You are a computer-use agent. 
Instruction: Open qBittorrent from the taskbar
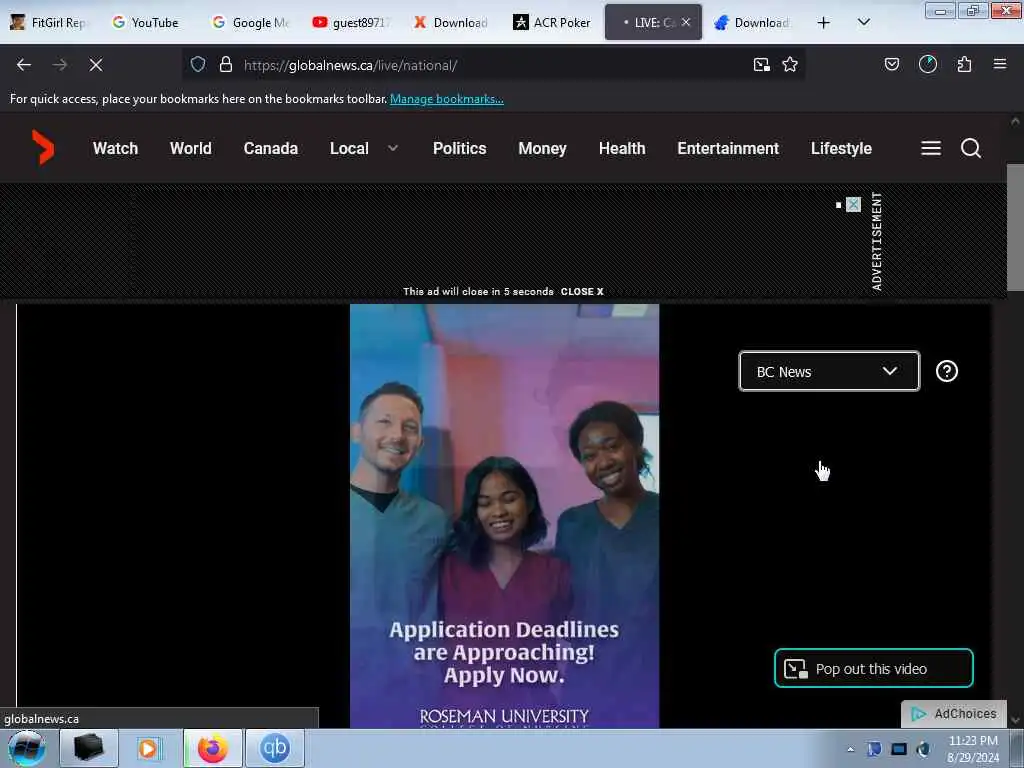(274, 748)
